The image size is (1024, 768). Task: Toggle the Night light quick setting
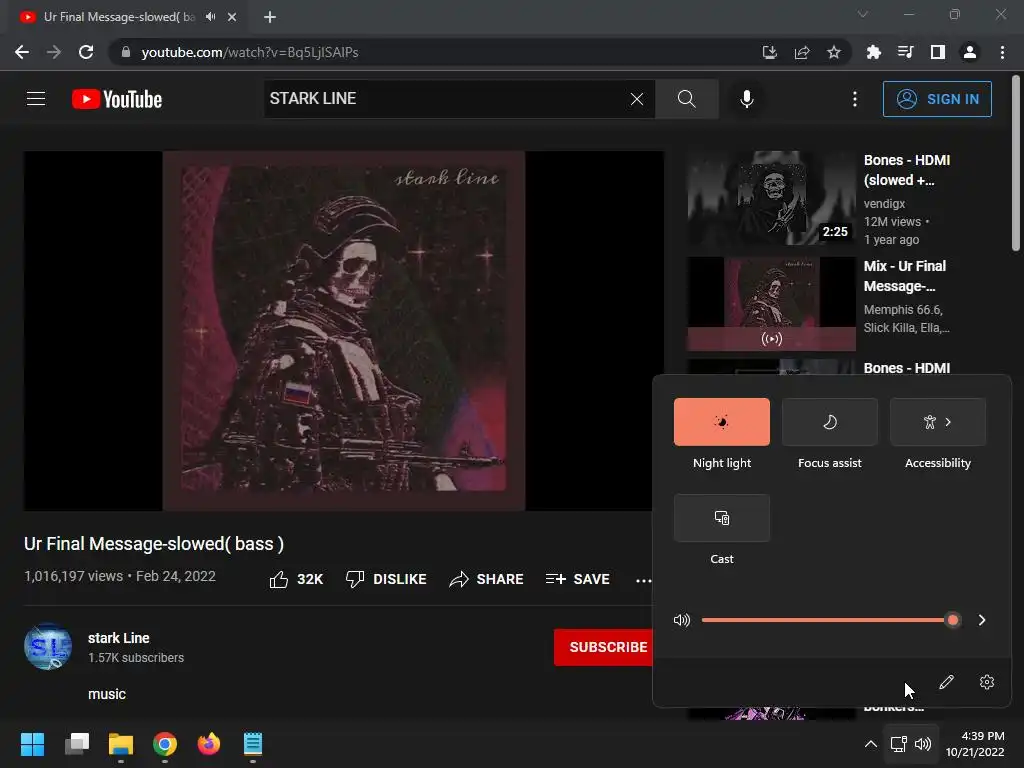722,422
